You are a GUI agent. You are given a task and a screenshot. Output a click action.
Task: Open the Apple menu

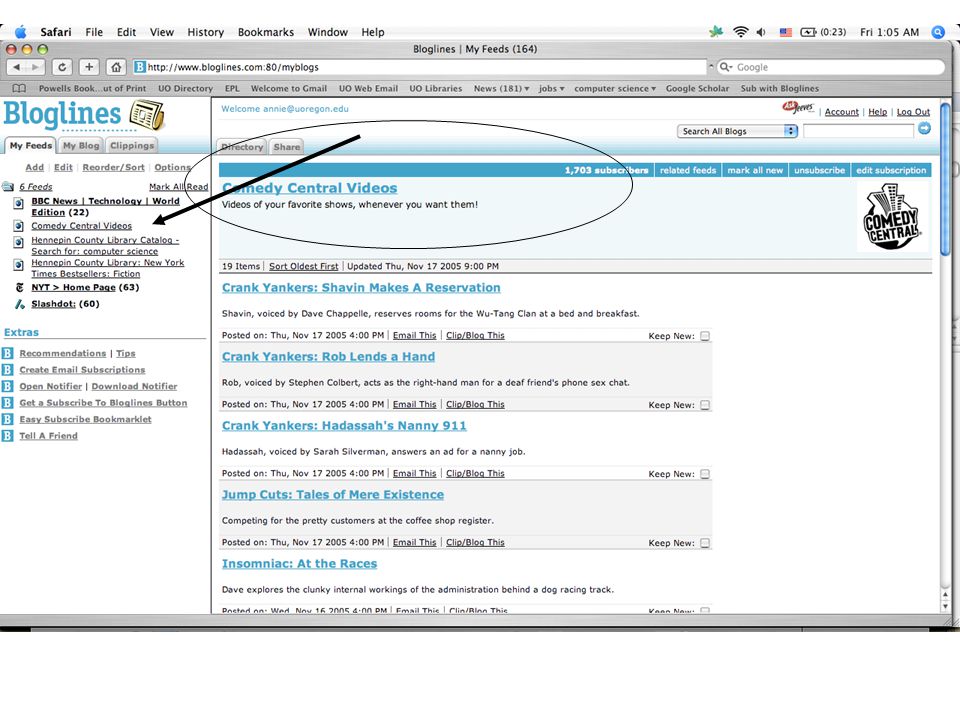pos(21,32)
